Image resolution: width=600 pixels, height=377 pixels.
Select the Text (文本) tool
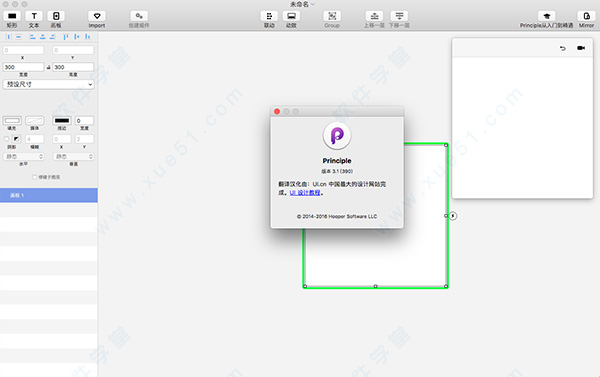(x=34, y=16)
